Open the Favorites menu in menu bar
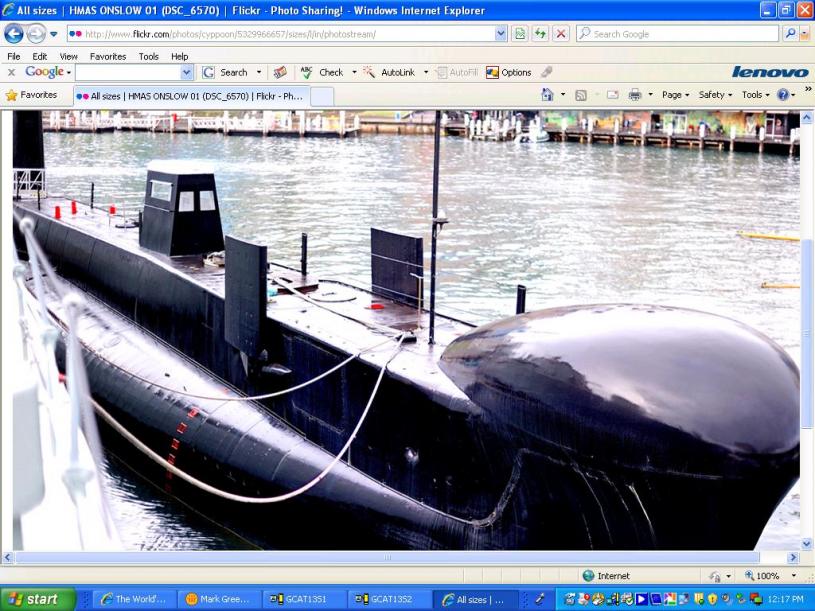 pos(107,56)
